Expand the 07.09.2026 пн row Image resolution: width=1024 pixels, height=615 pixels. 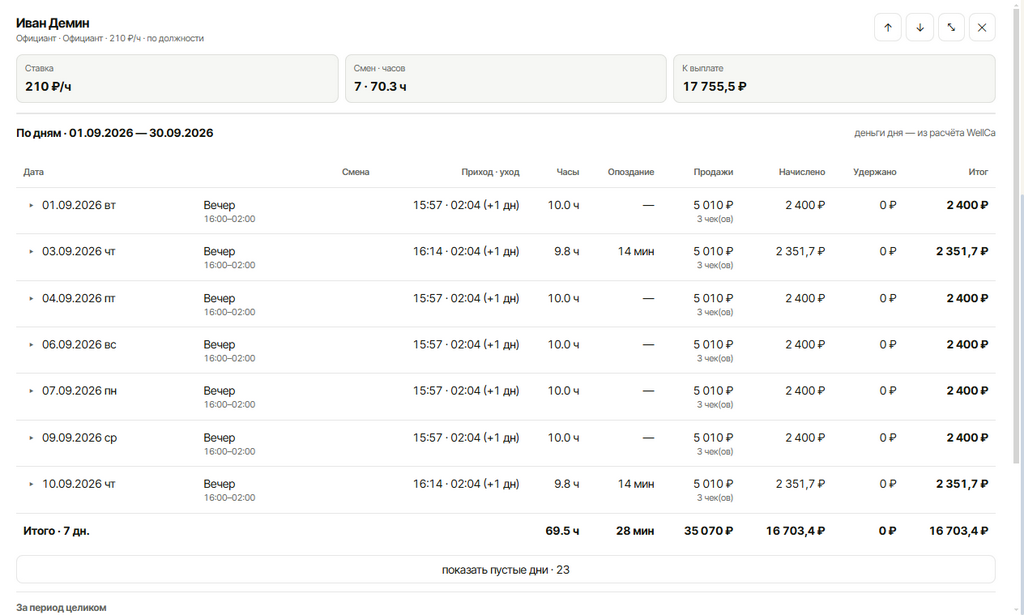click(x=31, y=392)
